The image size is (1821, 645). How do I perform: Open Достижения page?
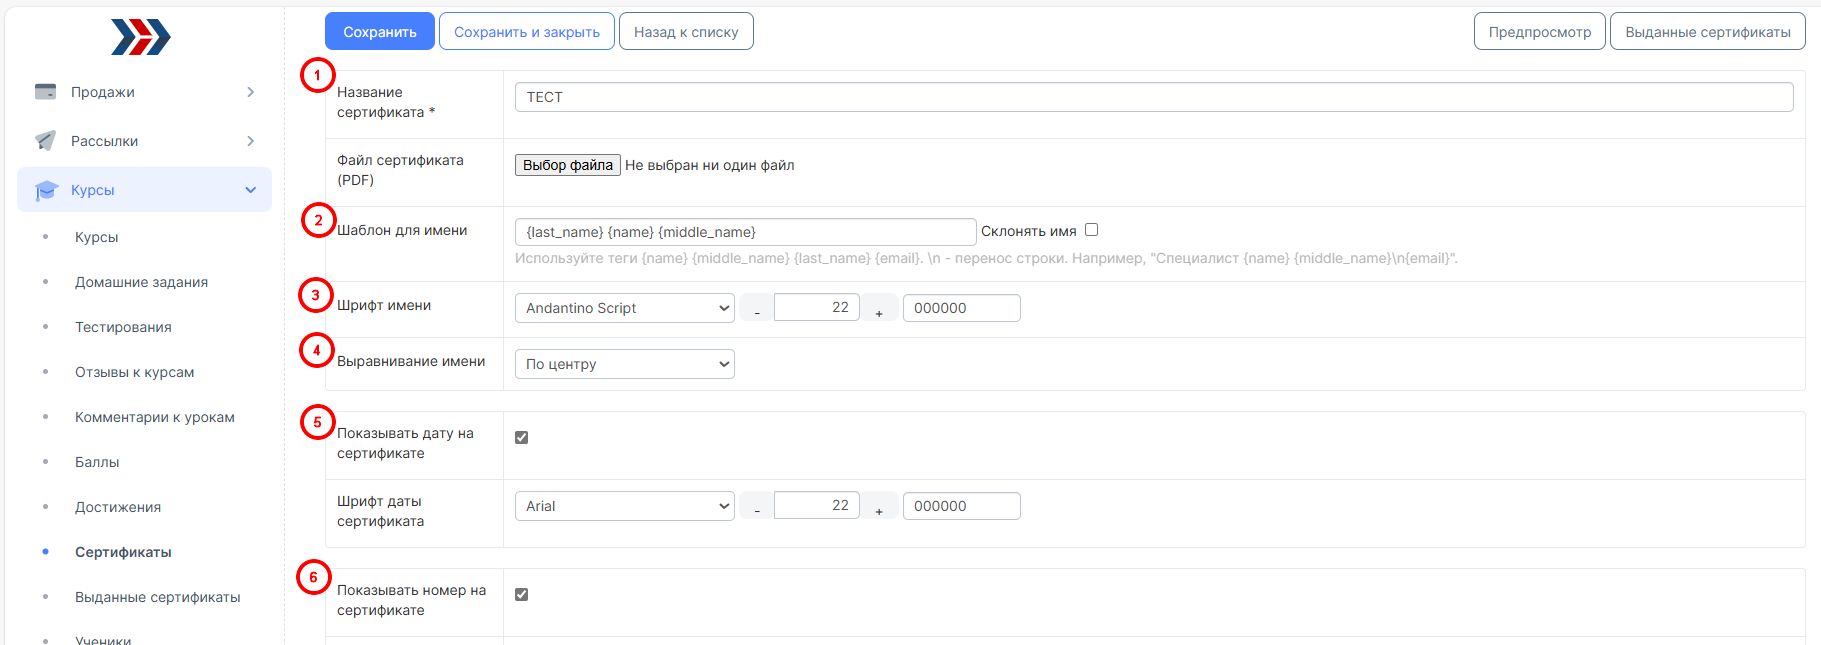[x=118, y=507]
